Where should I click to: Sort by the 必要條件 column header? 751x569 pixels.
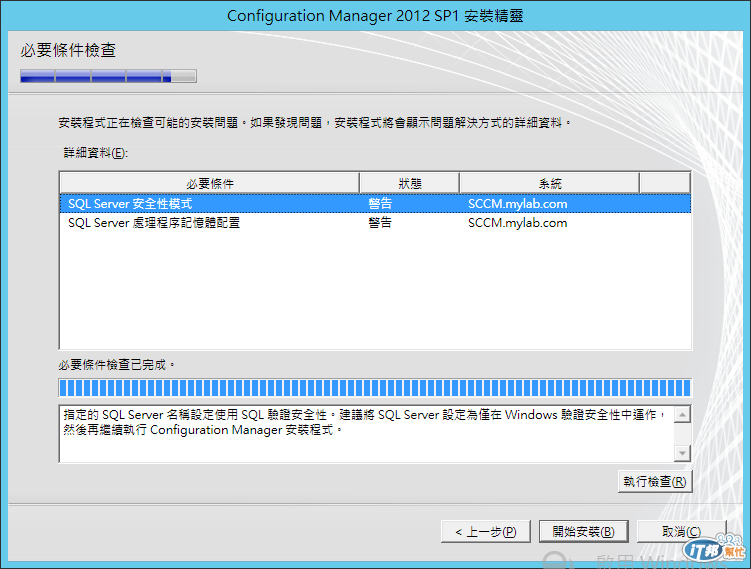pyautogui.click(x=210, y=183)
